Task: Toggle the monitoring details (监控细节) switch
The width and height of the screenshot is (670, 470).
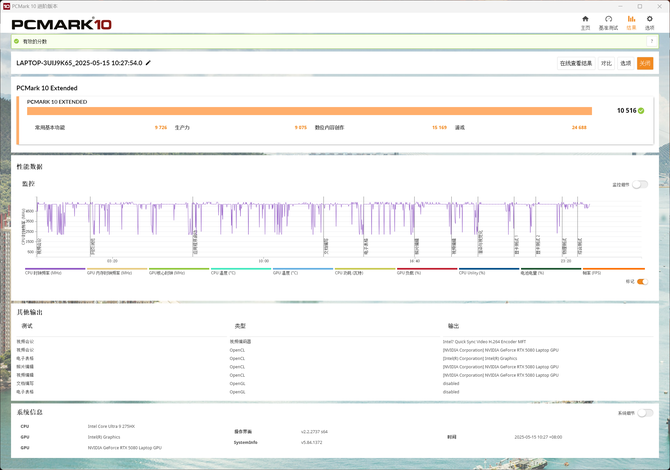Action: (x=640, y=185)
